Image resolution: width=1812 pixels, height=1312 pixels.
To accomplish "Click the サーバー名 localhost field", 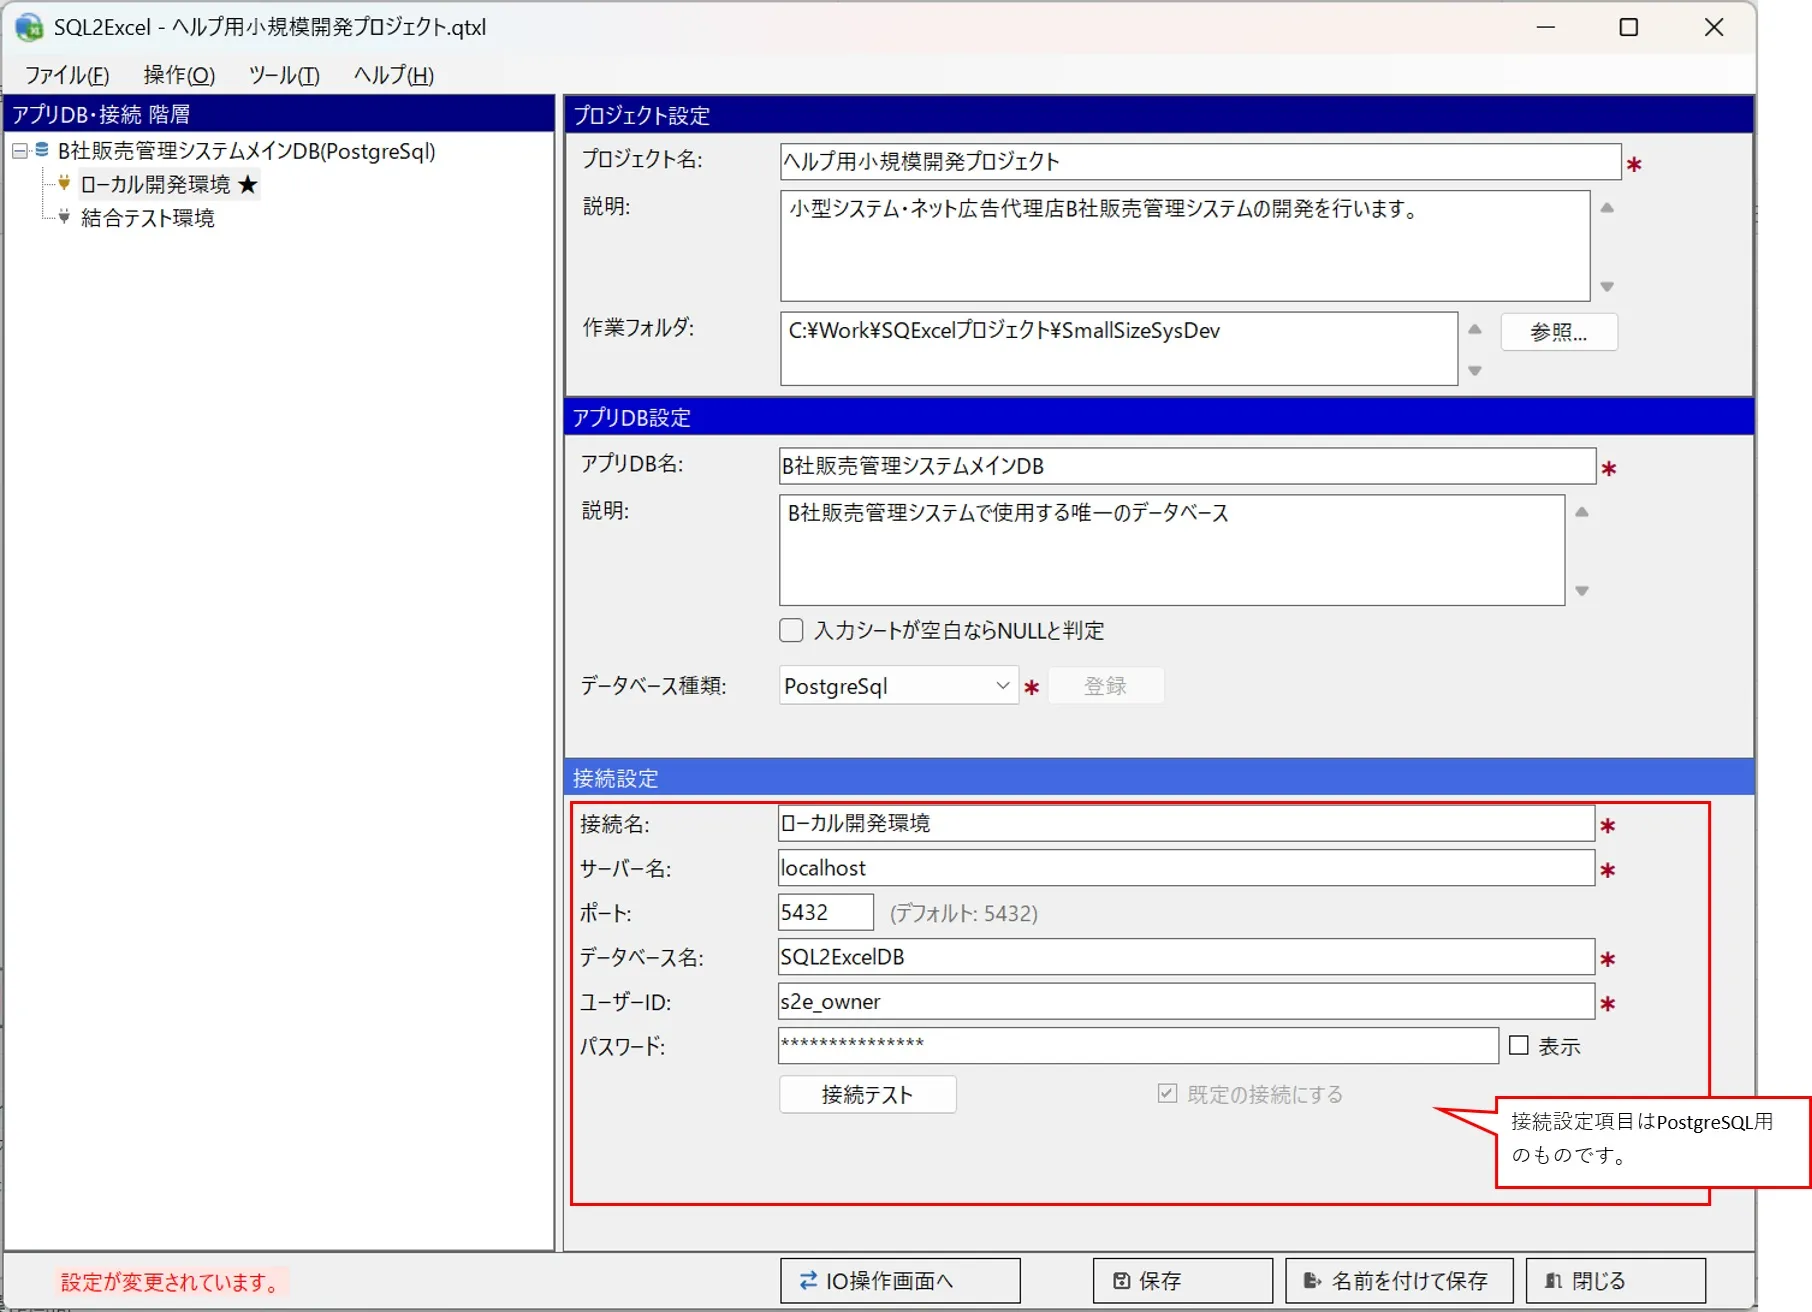I will coord(1186,867).
